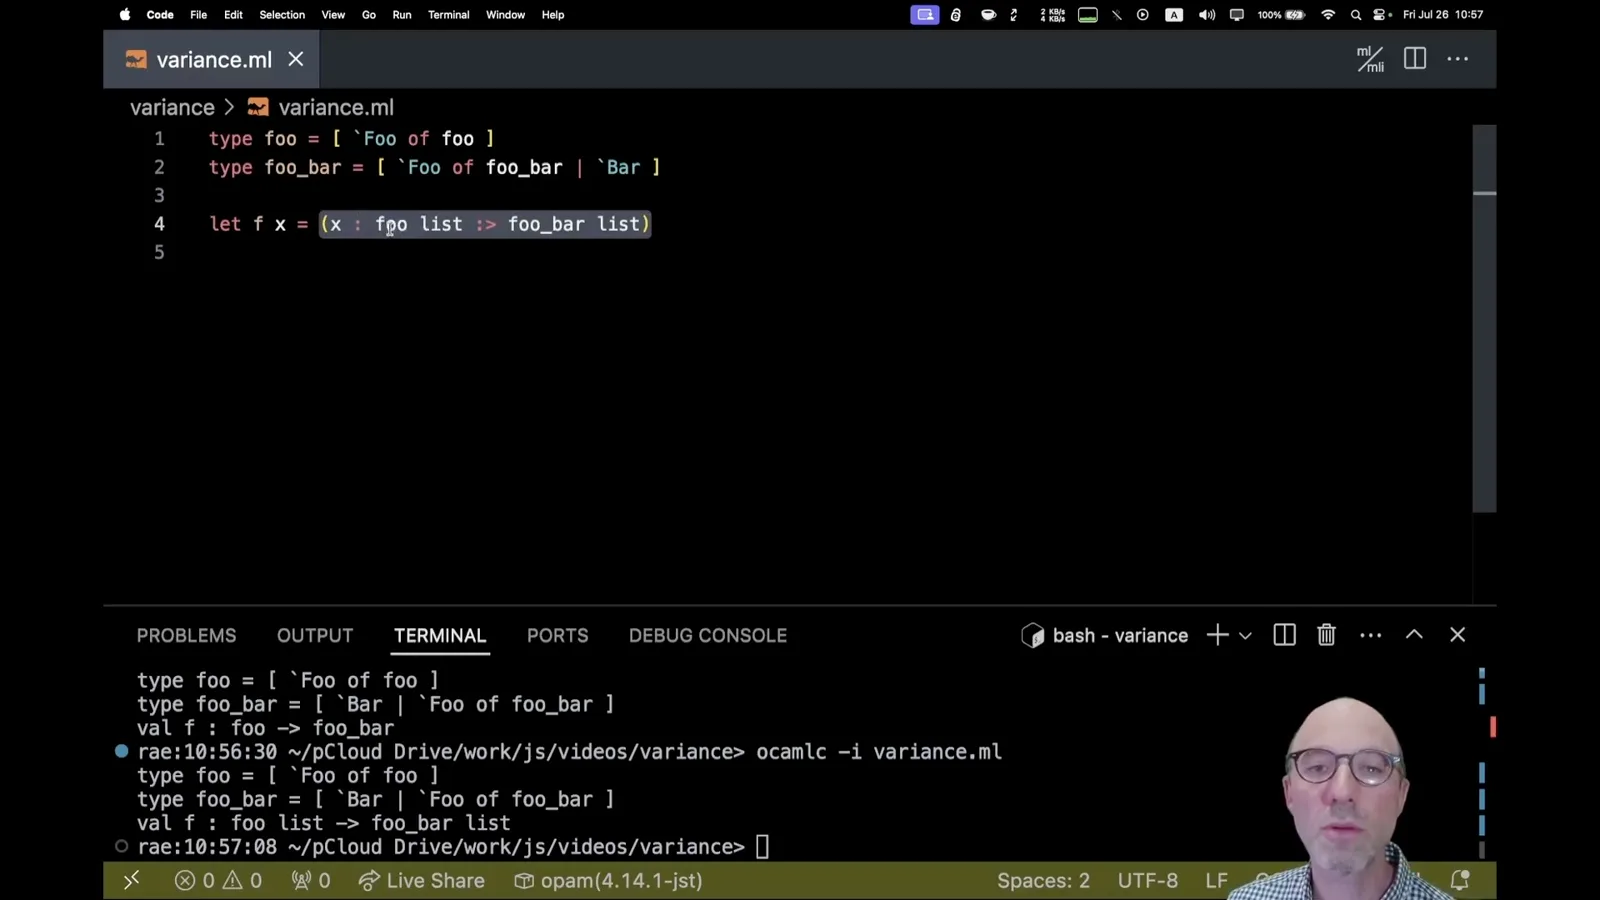Image resolution: width=1600 pixels, height=900 pixels.
Task: Open terminal panel views and more actions
Action: pos(1371,635)
